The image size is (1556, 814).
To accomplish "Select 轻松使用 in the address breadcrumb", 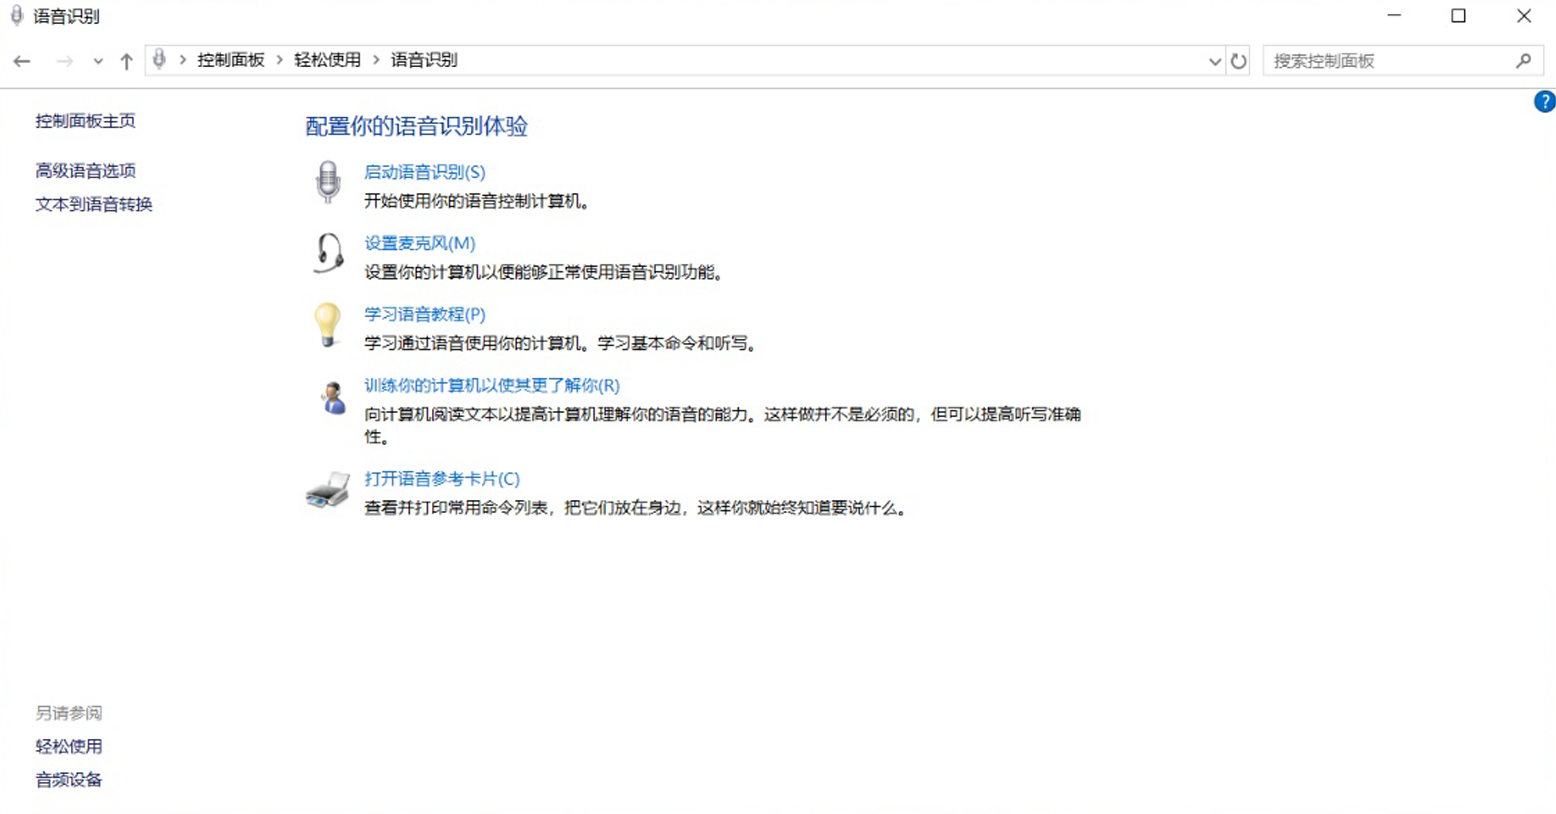I will [327, 60].
